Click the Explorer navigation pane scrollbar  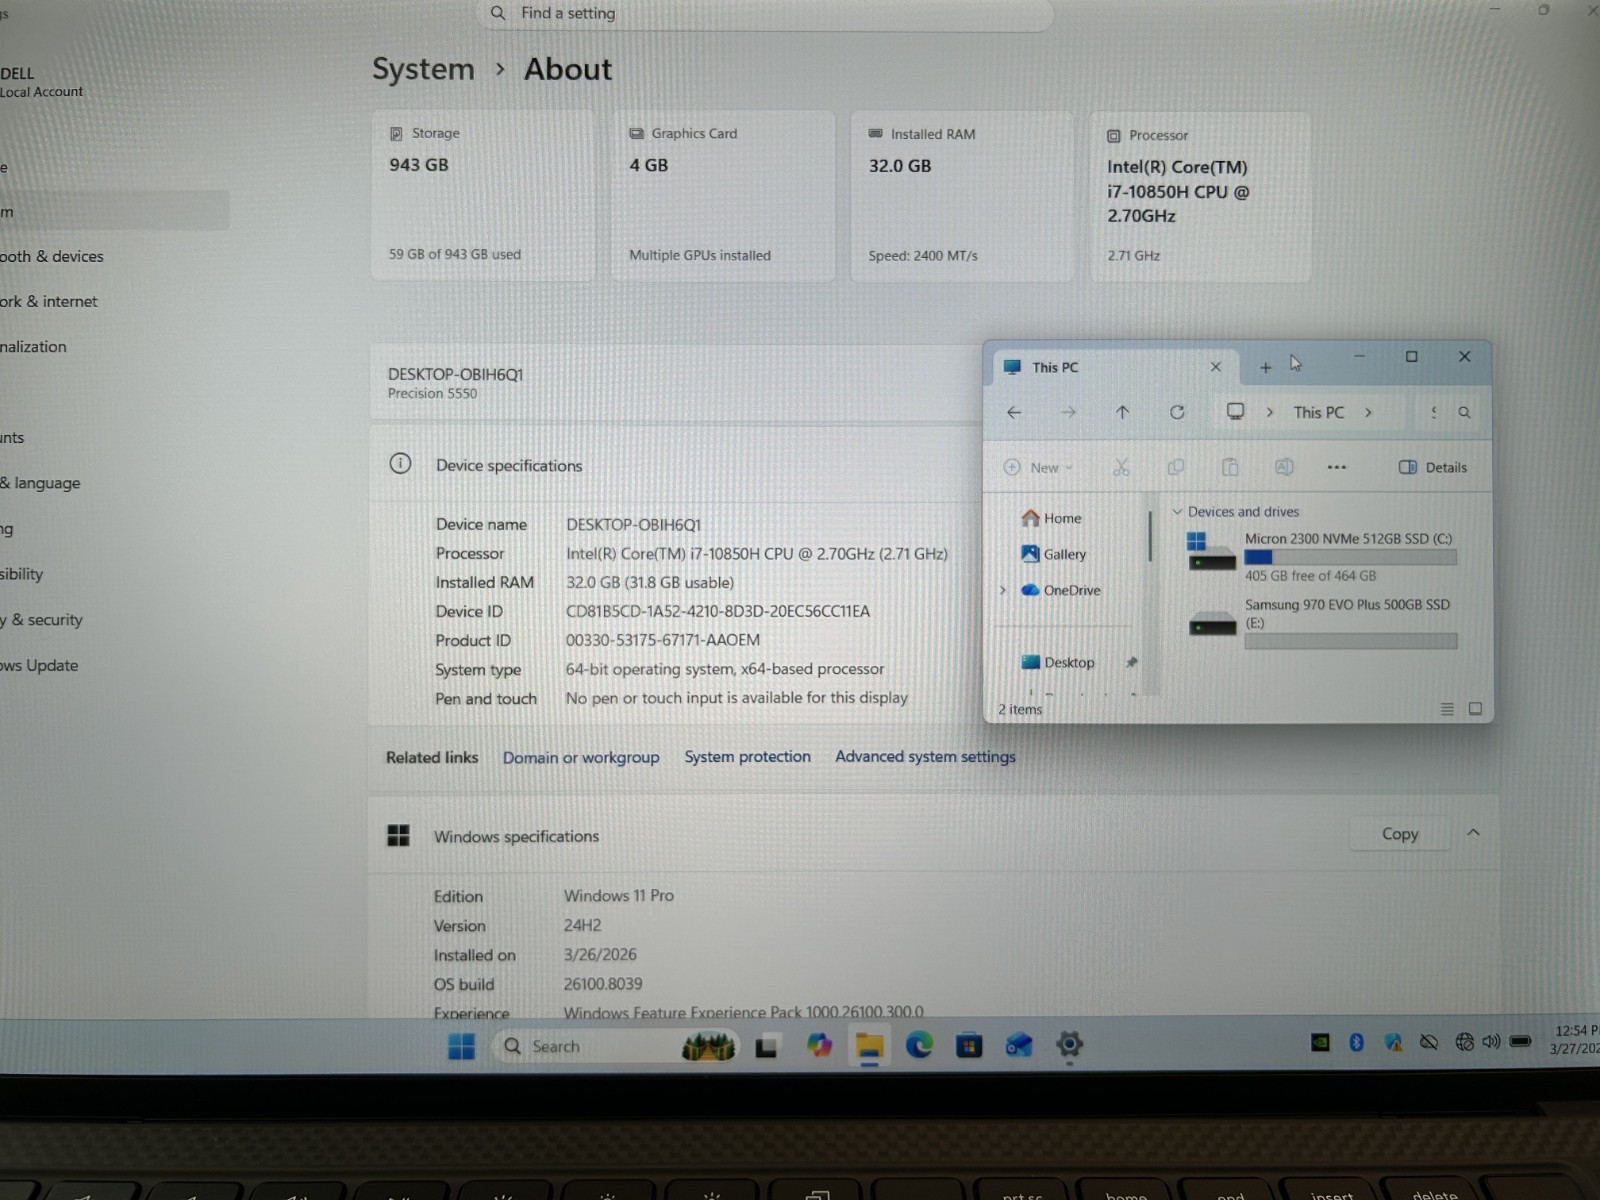(1151, 538)
